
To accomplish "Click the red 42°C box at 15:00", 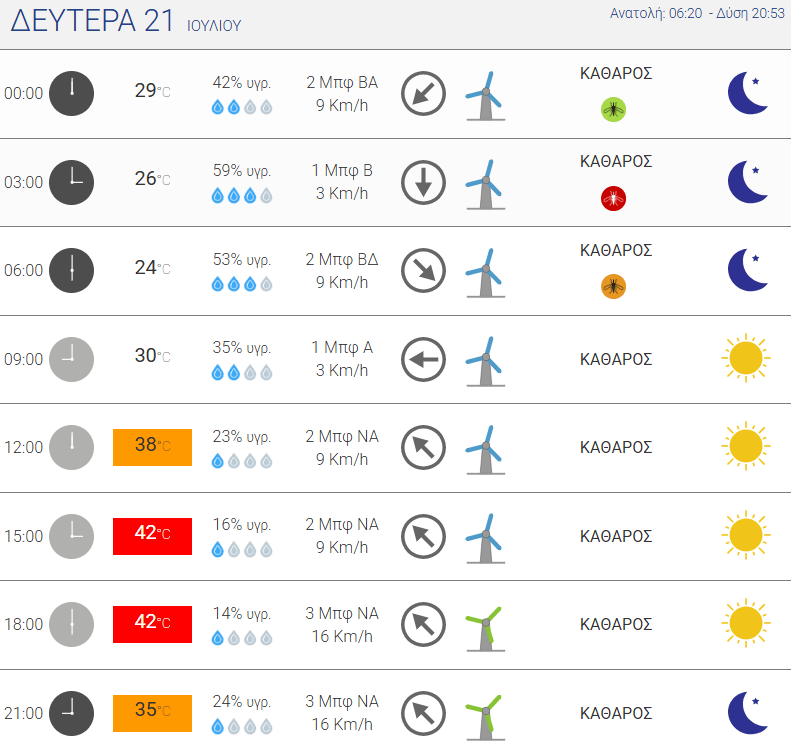I will [x=152, y=536].
